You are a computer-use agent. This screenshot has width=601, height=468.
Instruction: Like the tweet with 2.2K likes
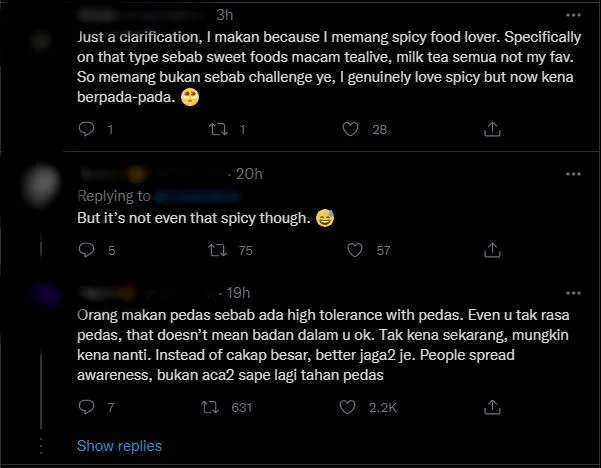point(350,407)
